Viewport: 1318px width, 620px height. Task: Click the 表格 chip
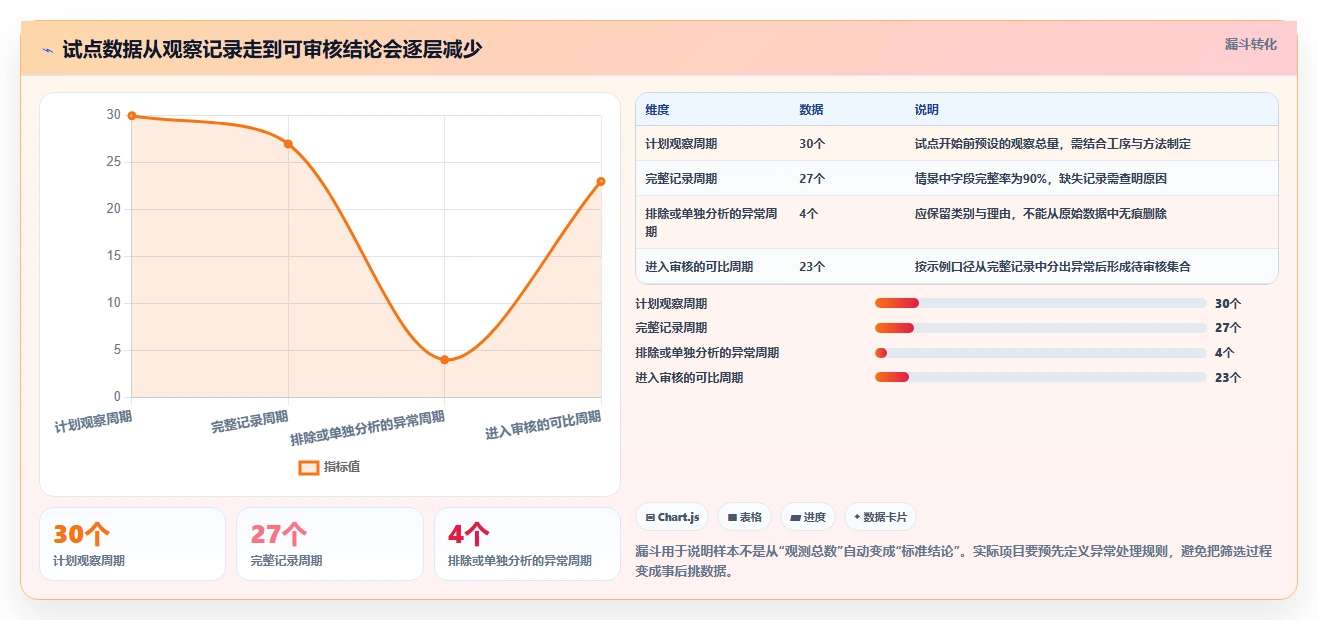click(745, 517)
